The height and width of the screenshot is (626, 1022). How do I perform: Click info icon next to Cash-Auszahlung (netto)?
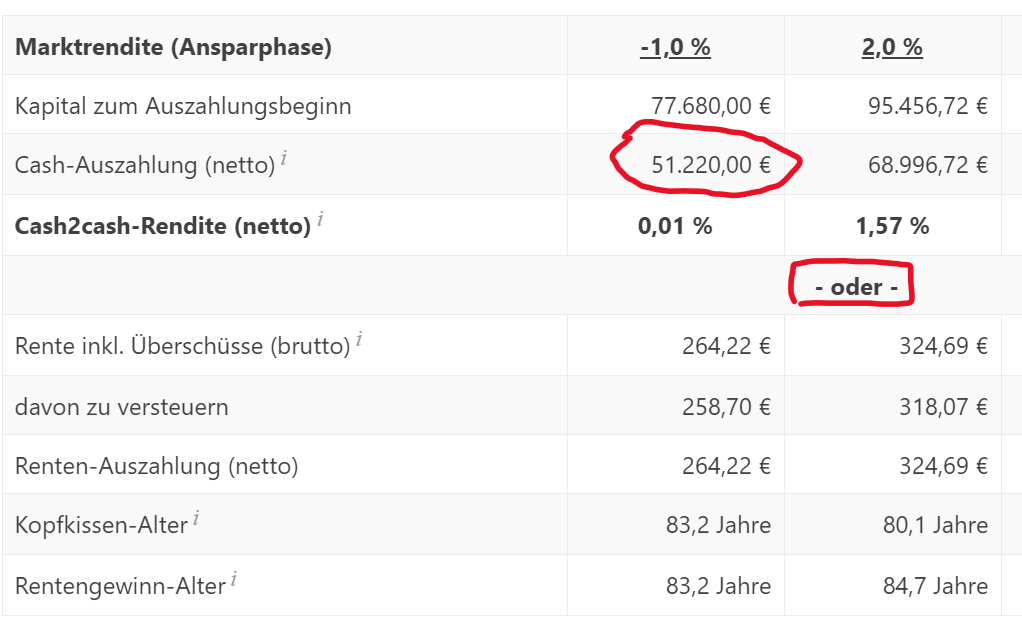284,158
